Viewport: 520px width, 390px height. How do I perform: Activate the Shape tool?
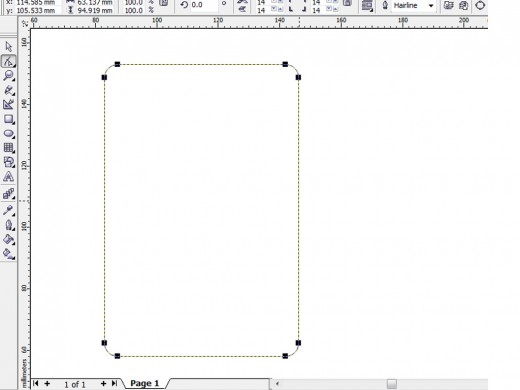(9, 61)
